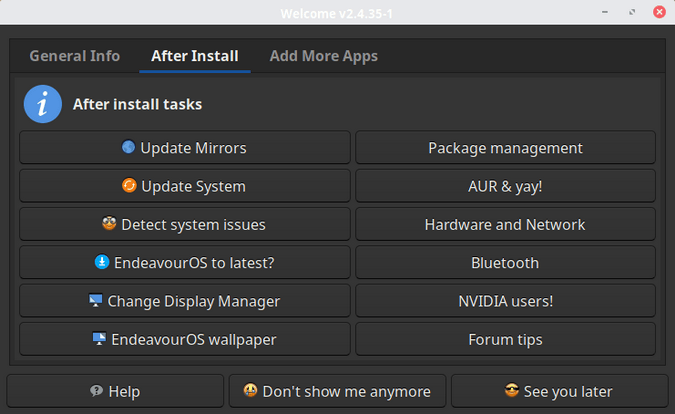Screen dimensions: 675x414
Task: Click the face icon on Detect system issues
Action: (109, 224)
